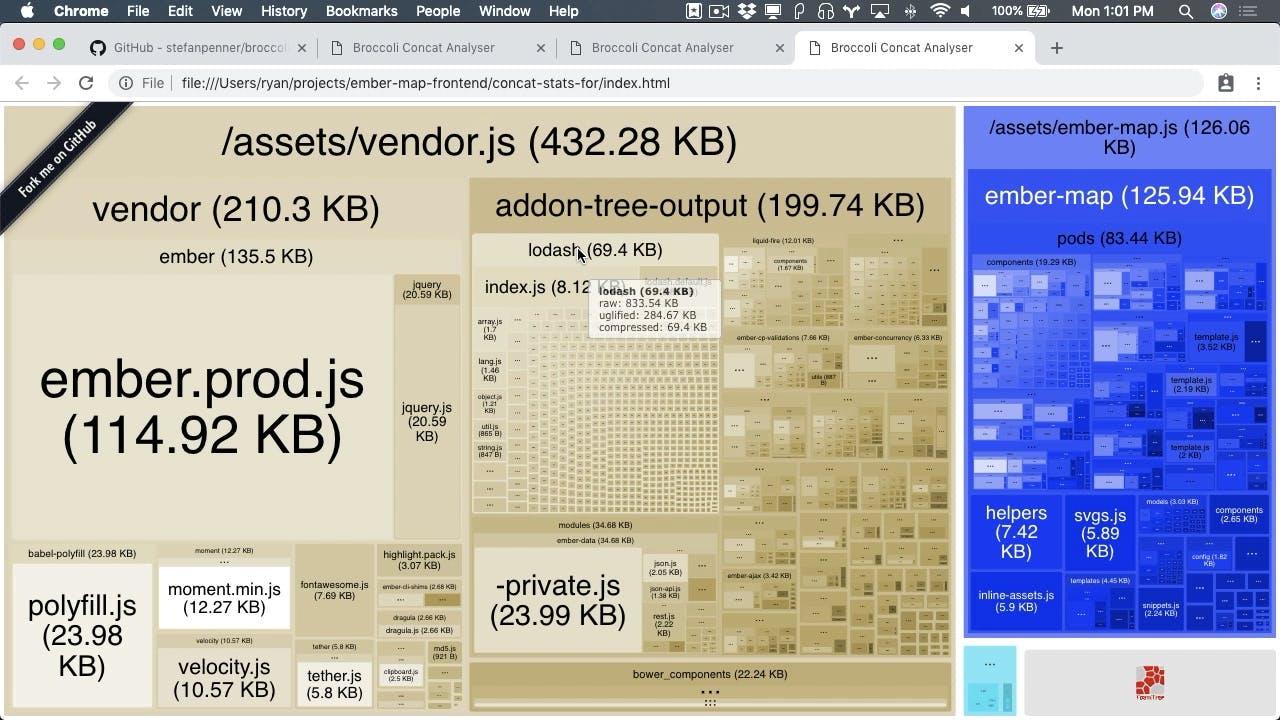
Task: Open the Window menu
Action: pos(505,11)
